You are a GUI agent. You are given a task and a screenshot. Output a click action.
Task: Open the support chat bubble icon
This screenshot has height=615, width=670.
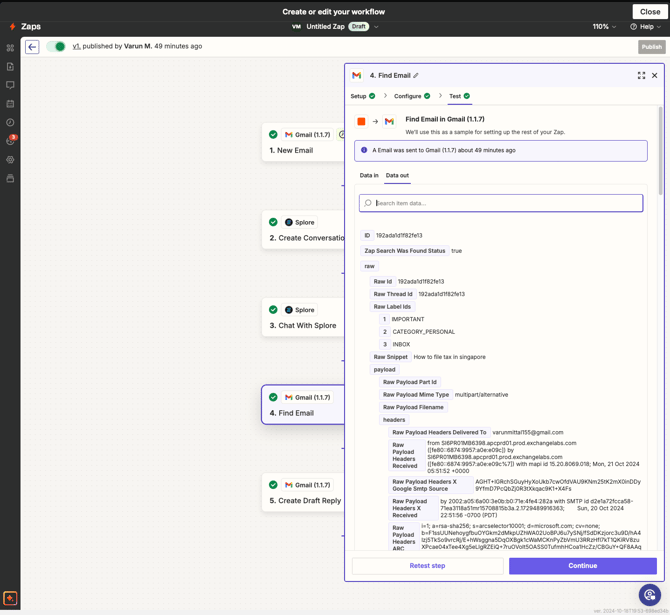(x=649, y=594)
